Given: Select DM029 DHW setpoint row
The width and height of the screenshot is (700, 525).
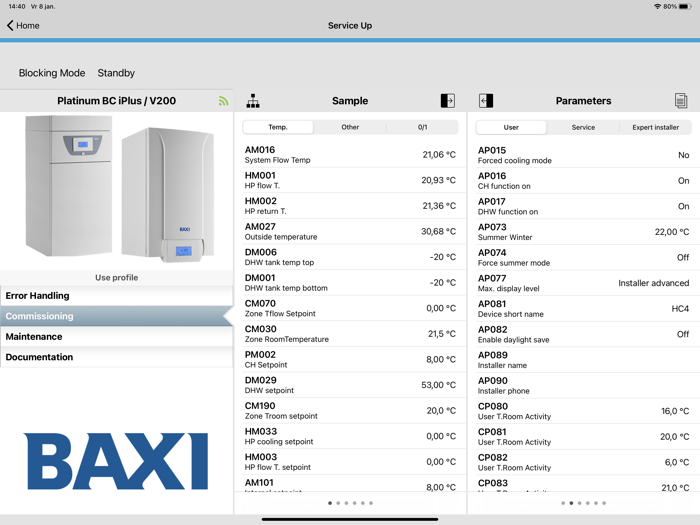Looking at the screenshot, I should (350, 385).
